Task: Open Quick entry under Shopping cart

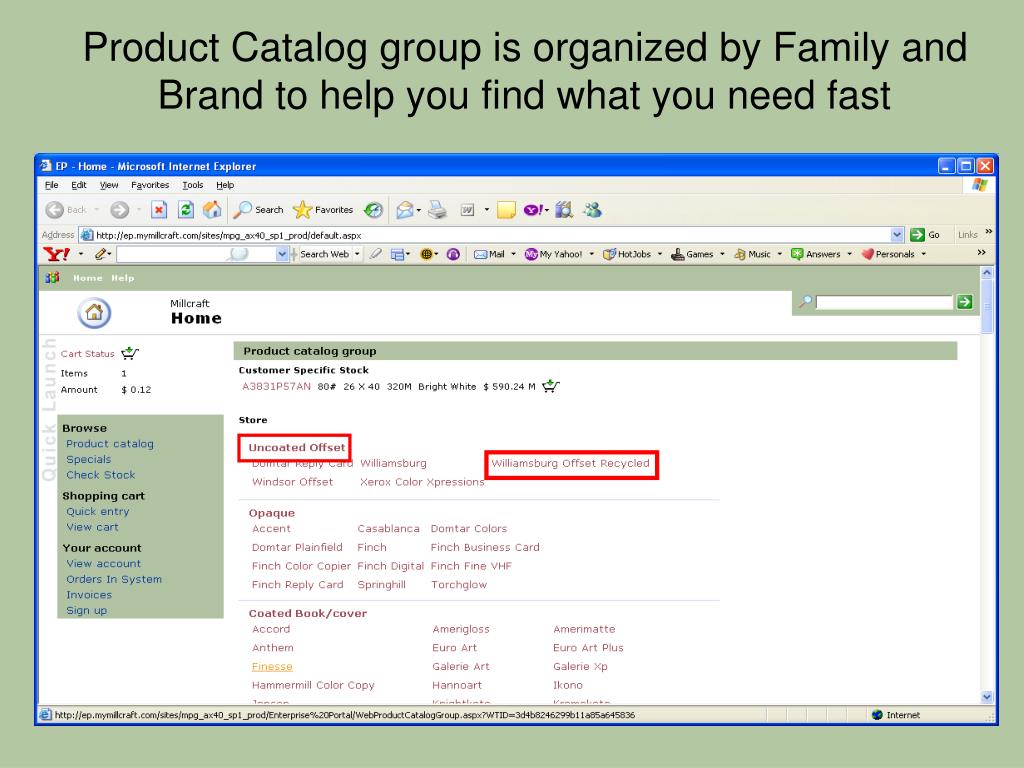Action: 98,511
